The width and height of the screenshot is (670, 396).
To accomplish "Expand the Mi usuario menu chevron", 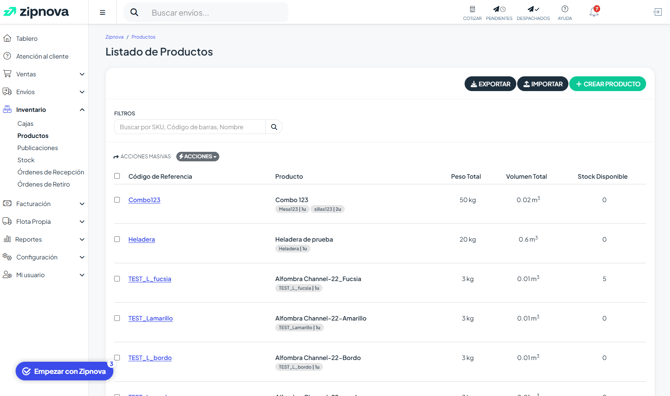I will (x=82, y=275).
